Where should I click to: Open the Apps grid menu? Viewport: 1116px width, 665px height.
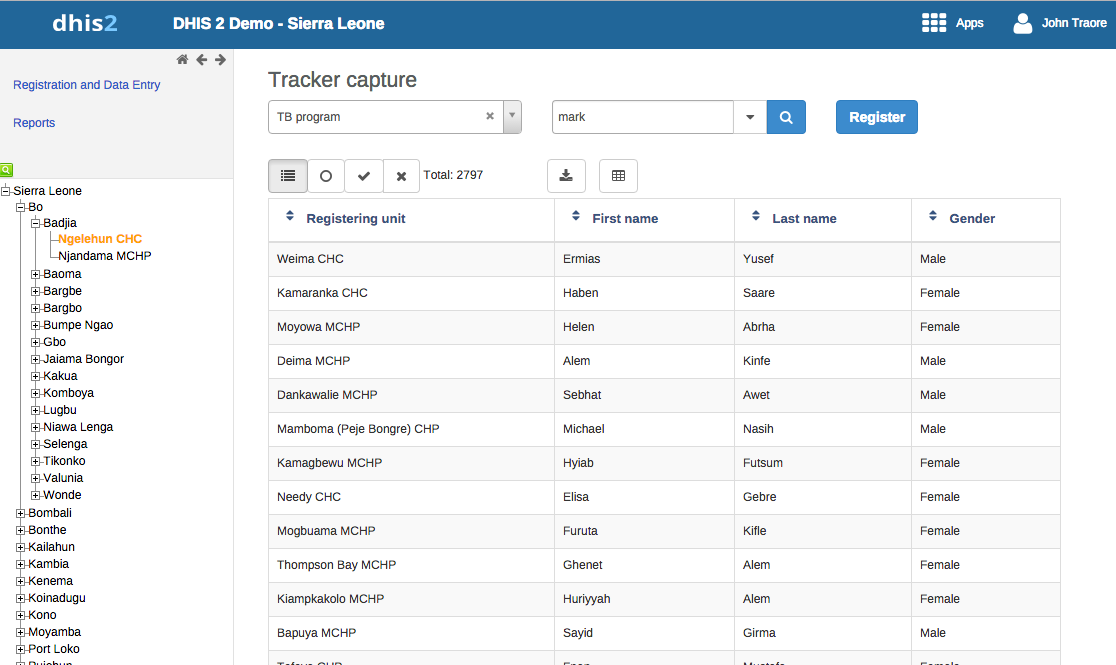(934, 23)
